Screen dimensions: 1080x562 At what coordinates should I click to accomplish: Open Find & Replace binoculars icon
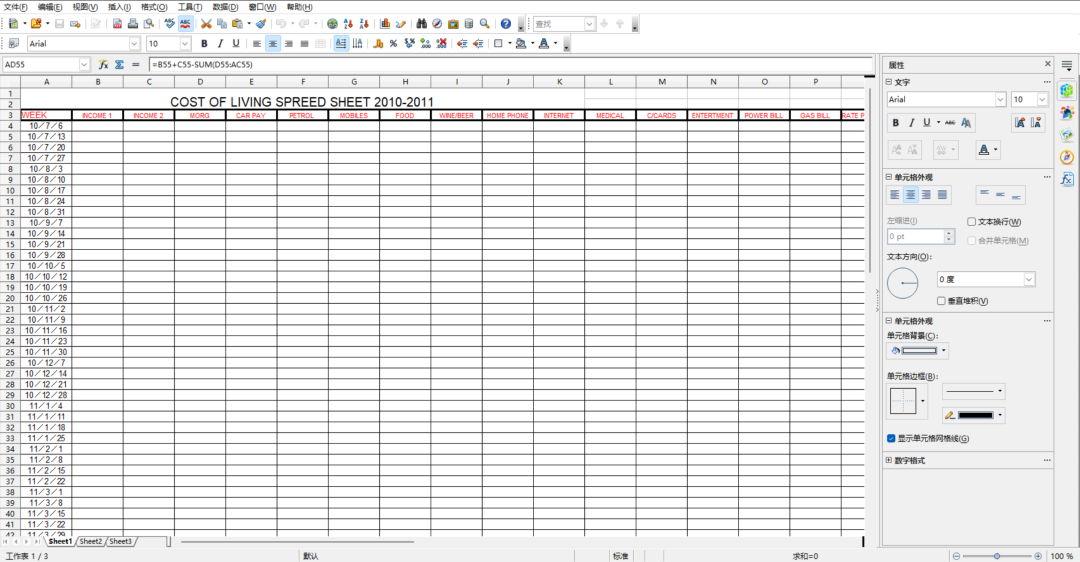click(x=422, y=24)
